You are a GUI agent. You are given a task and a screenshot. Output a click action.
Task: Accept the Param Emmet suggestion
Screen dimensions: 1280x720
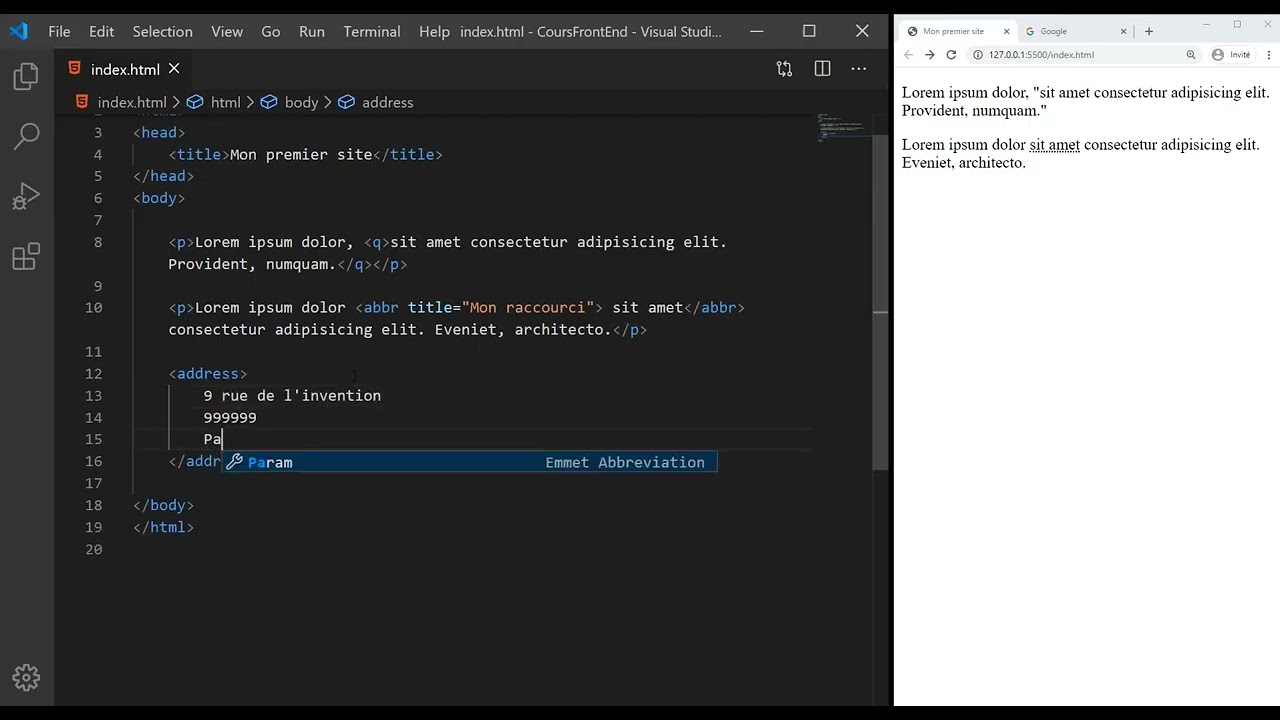tap(469, 462)
